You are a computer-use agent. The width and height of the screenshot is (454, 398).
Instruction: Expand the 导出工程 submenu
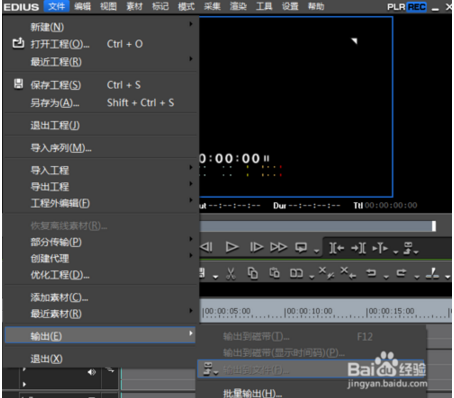click(x=100, y=186)
